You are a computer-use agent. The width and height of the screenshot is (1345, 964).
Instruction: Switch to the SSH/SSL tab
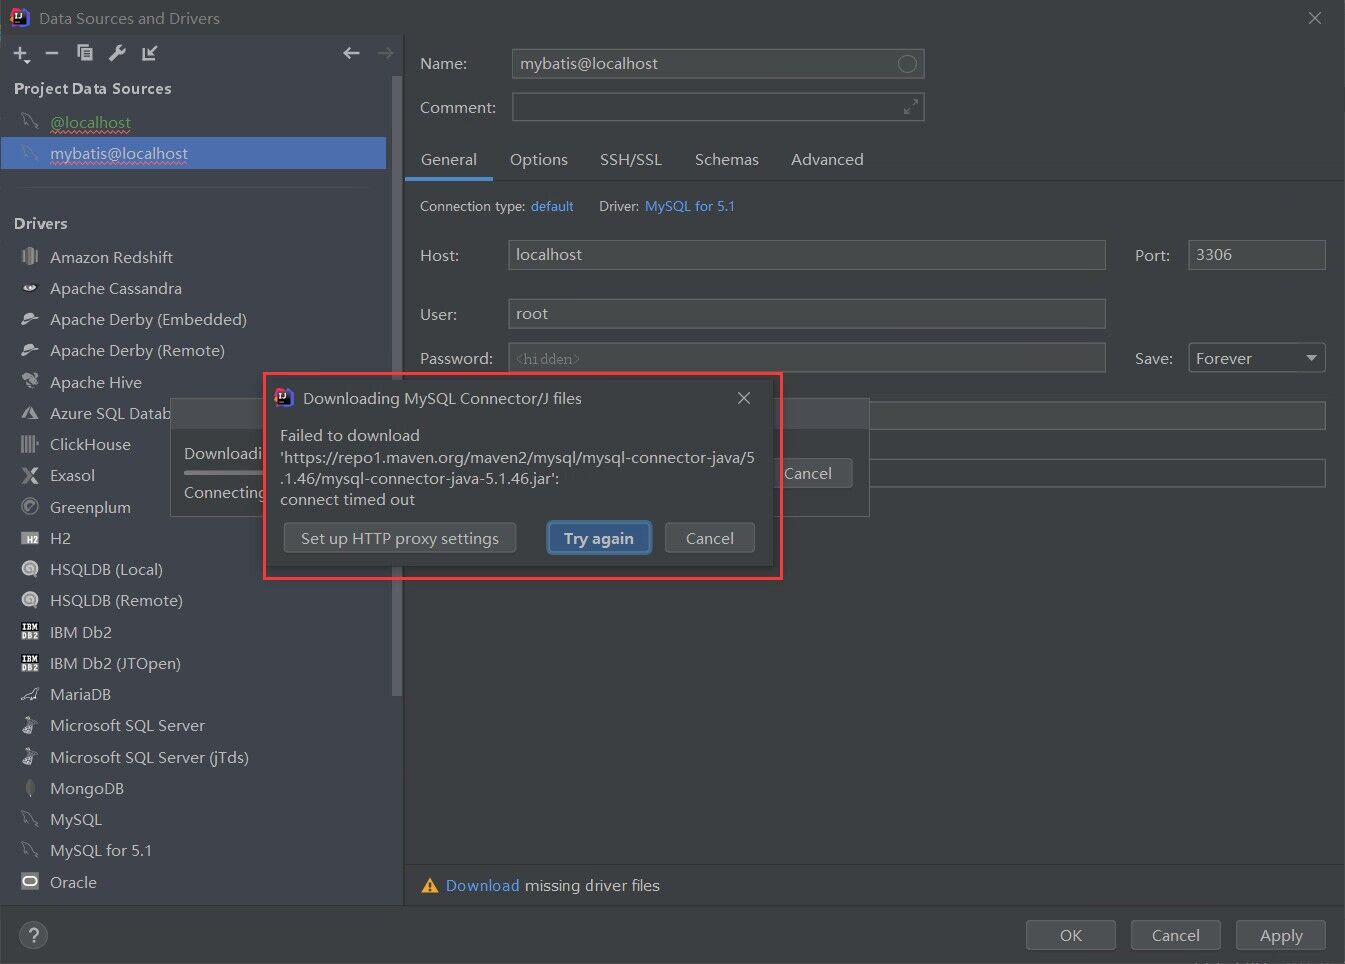631,159
